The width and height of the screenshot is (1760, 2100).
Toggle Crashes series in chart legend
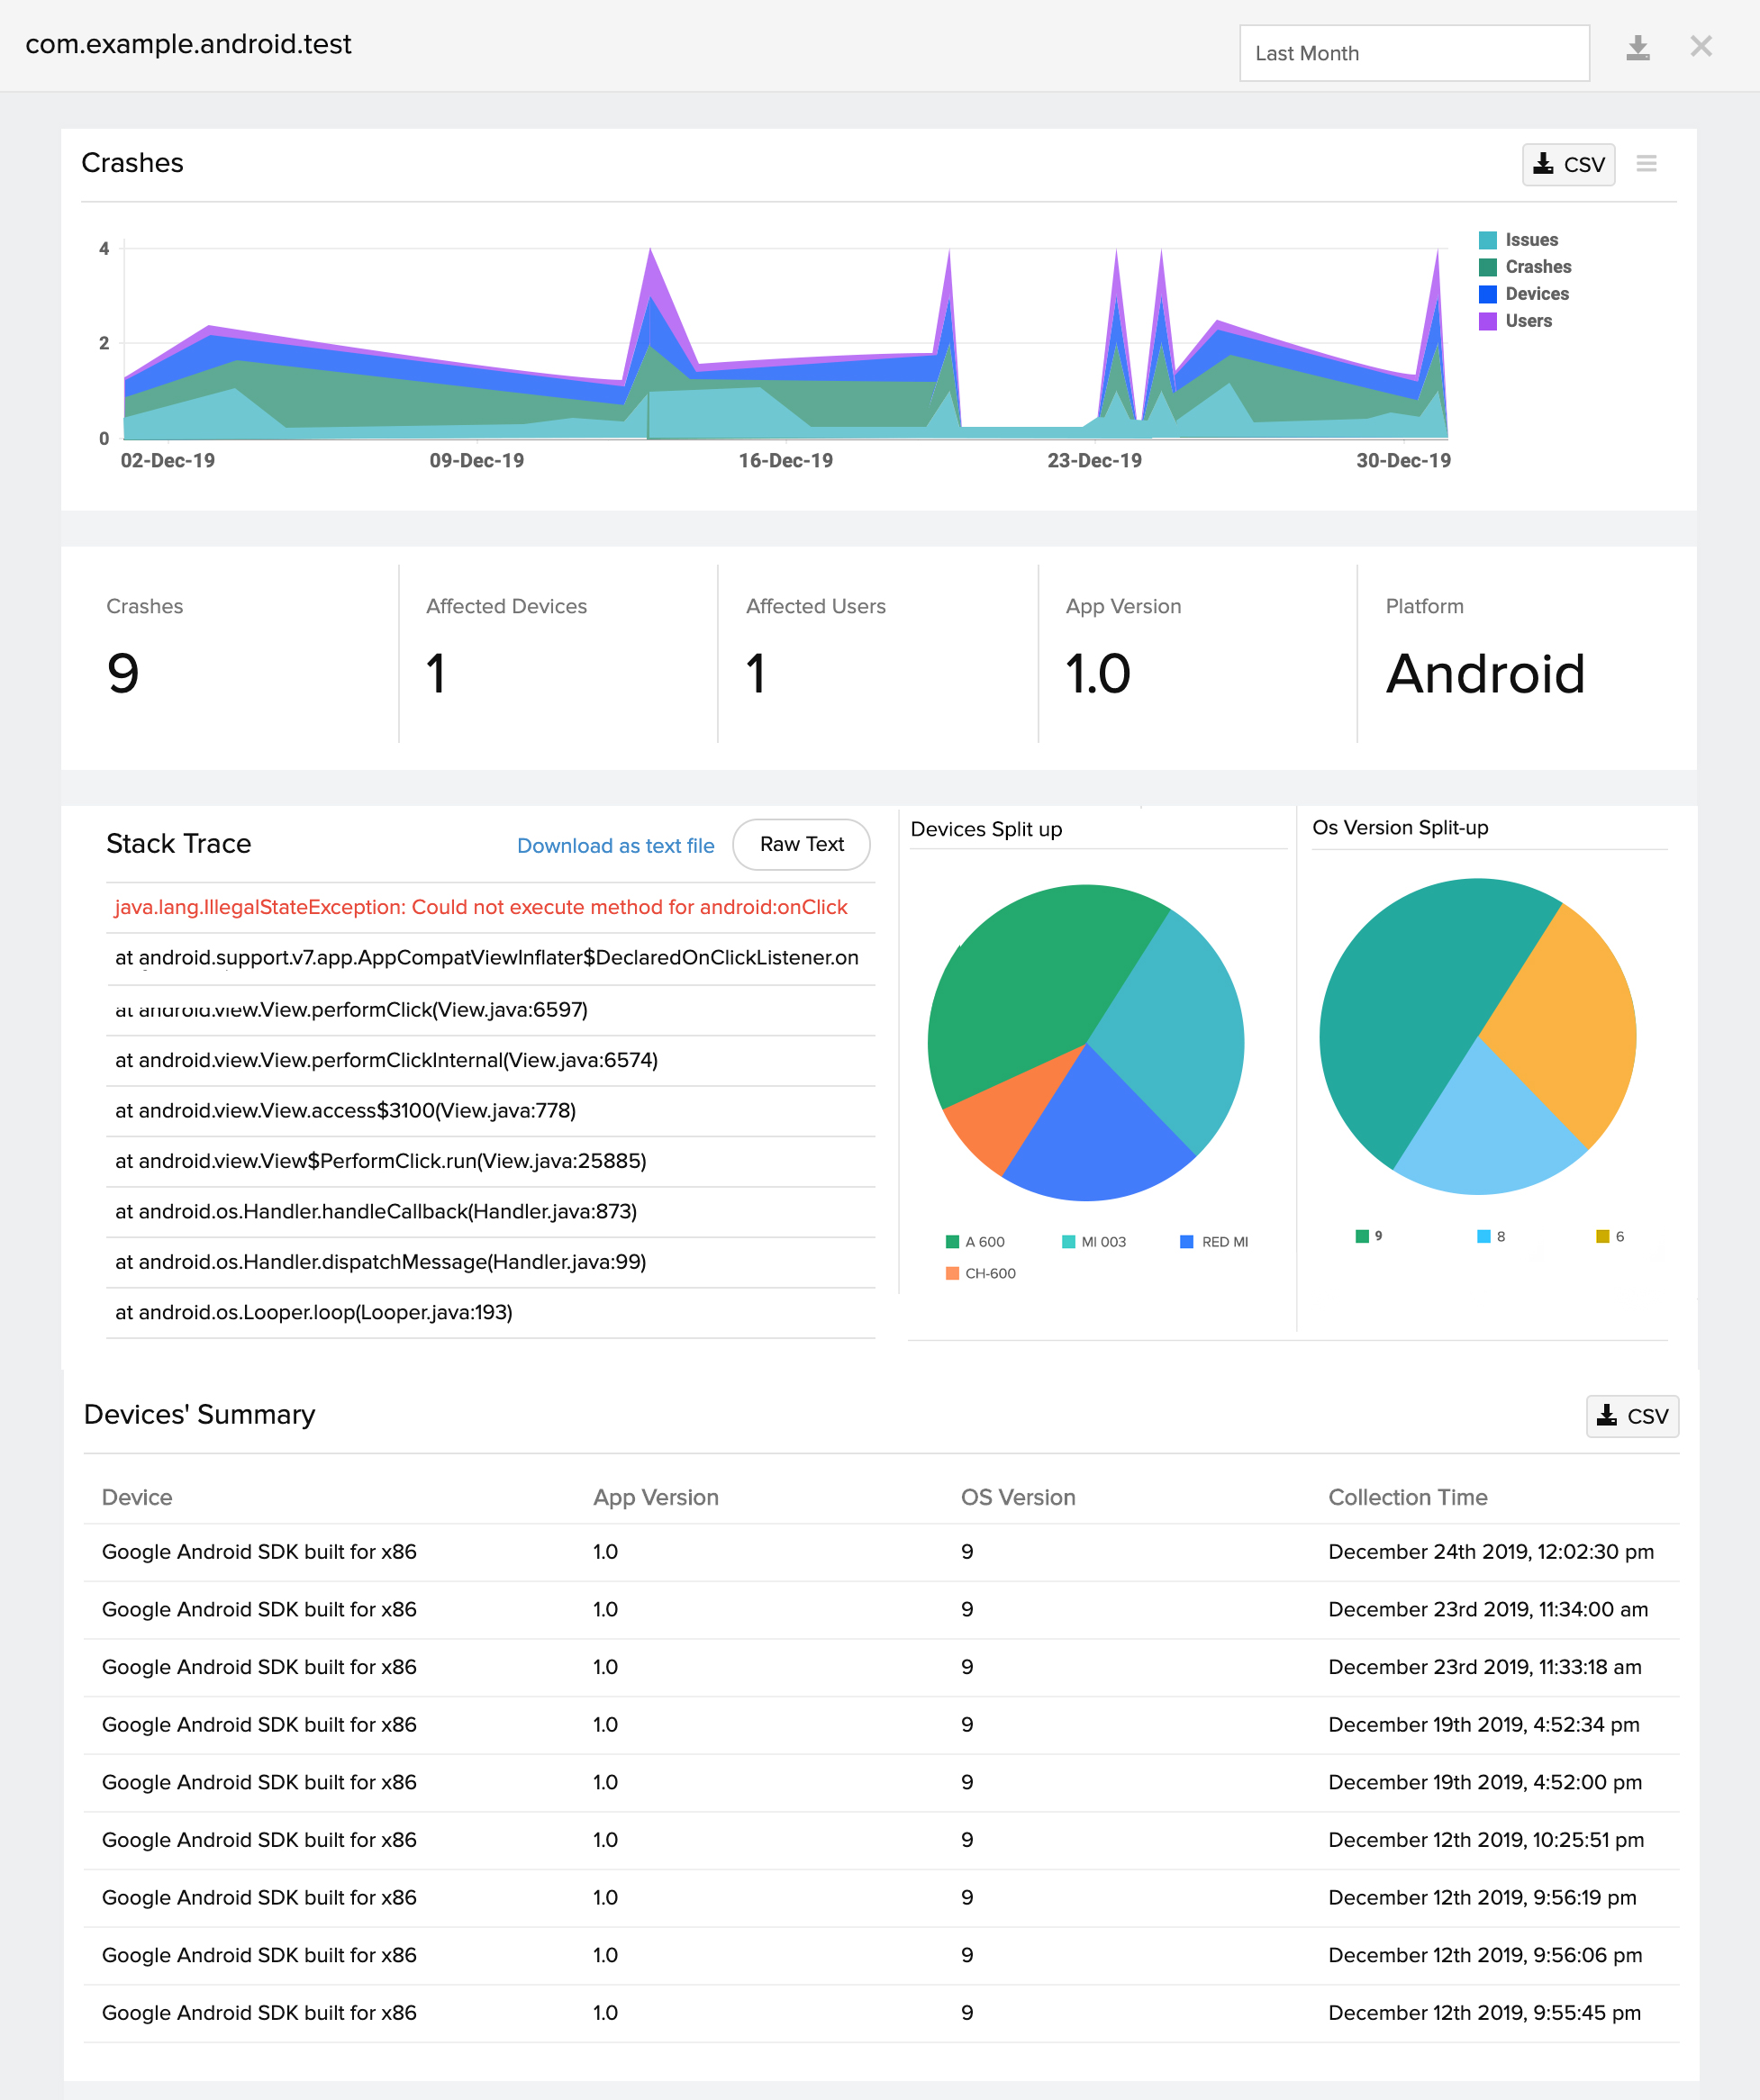tap(1537, 267)
